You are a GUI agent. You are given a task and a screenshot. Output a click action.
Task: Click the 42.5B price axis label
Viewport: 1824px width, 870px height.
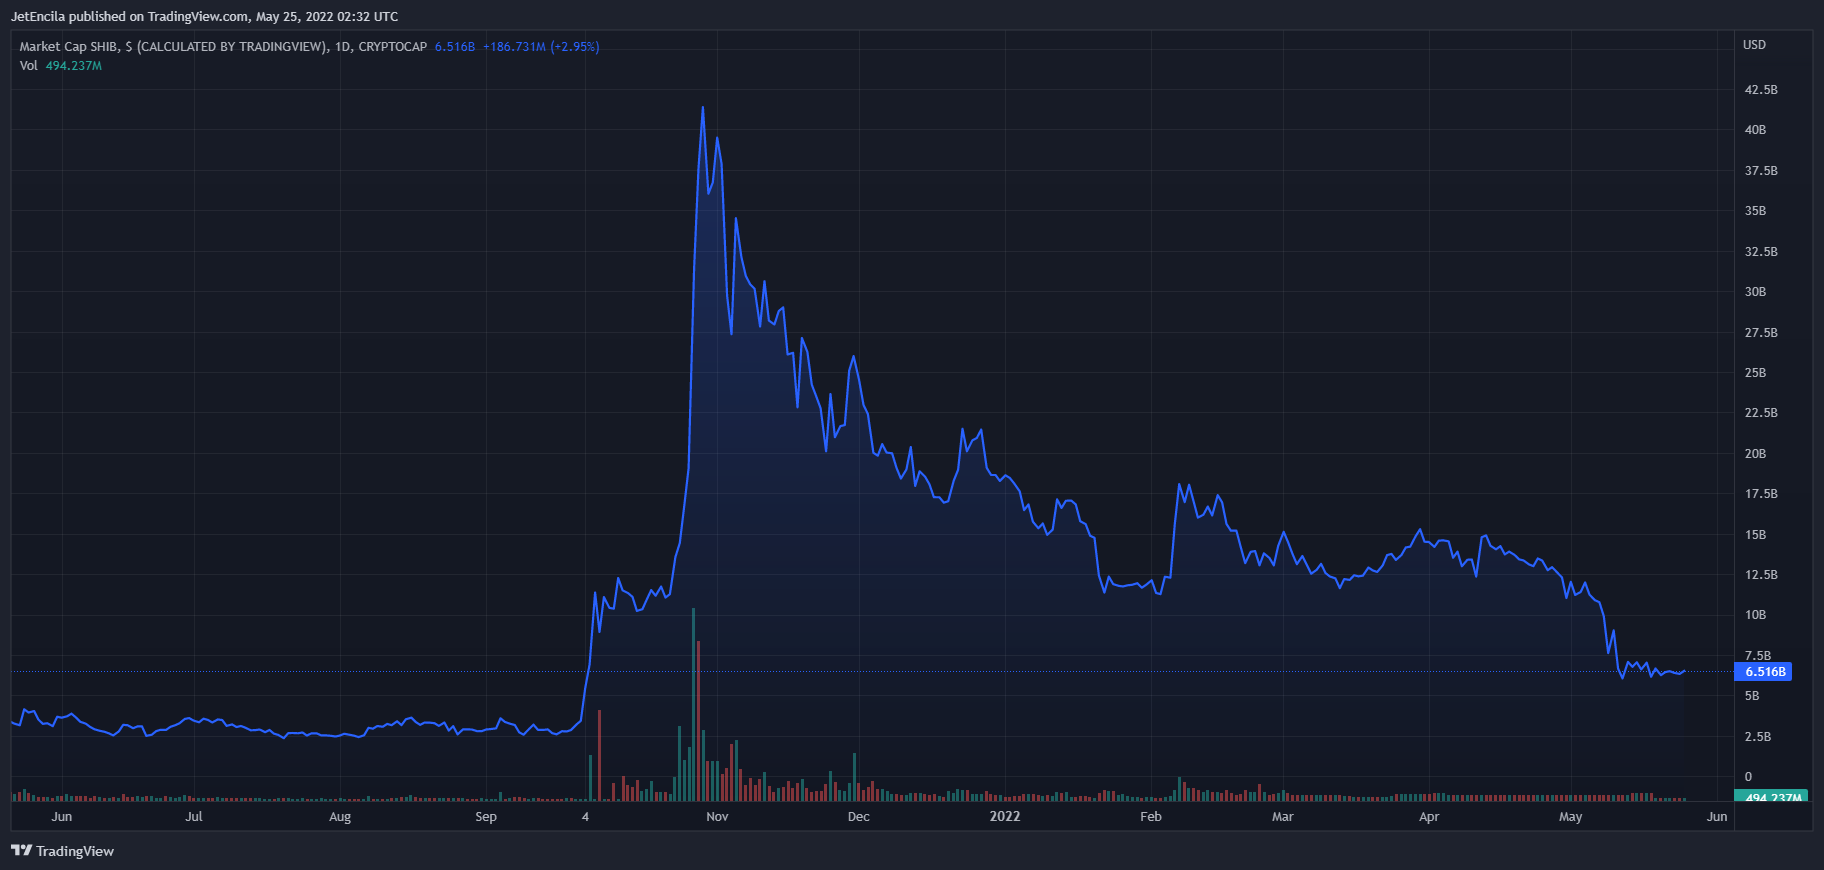1761,90
